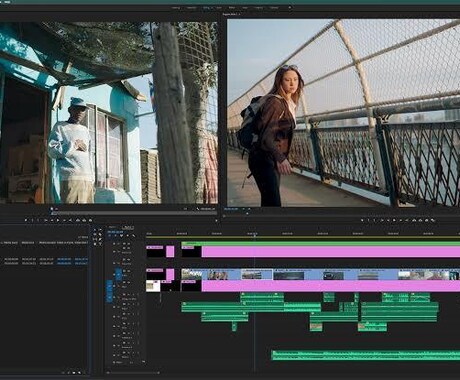Switch to the Graphics workspace tab
The width and height of the screenshot is (460, 380).
tap(258, 8)
